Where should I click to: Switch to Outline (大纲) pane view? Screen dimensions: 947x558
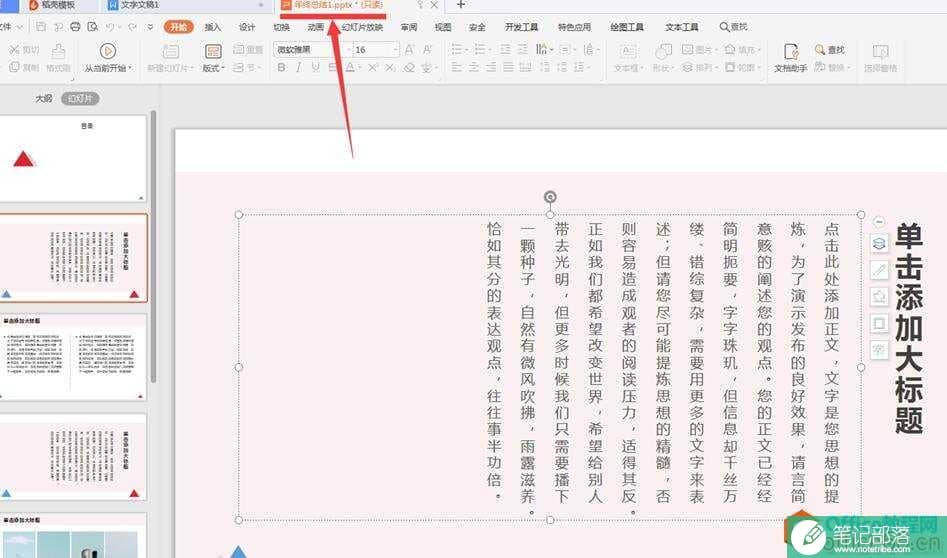(44, 98)
